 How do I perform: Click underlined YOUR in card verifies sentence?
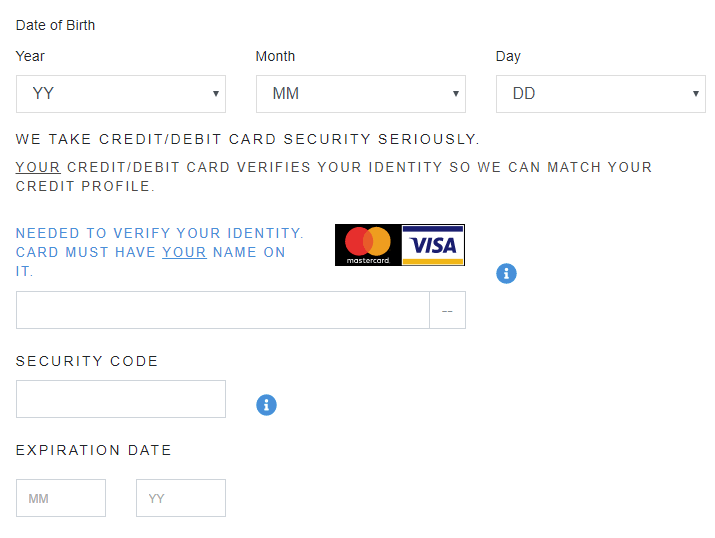(38, 167)
